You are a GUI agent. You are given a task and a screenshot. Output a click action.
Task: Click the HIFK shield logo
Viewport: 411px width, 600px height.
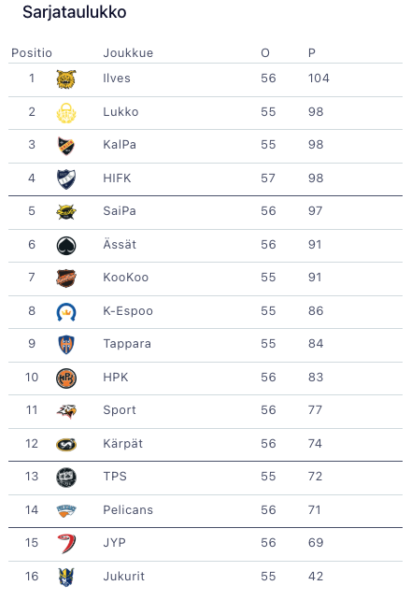pyautogui.click(x=66, y=179)
